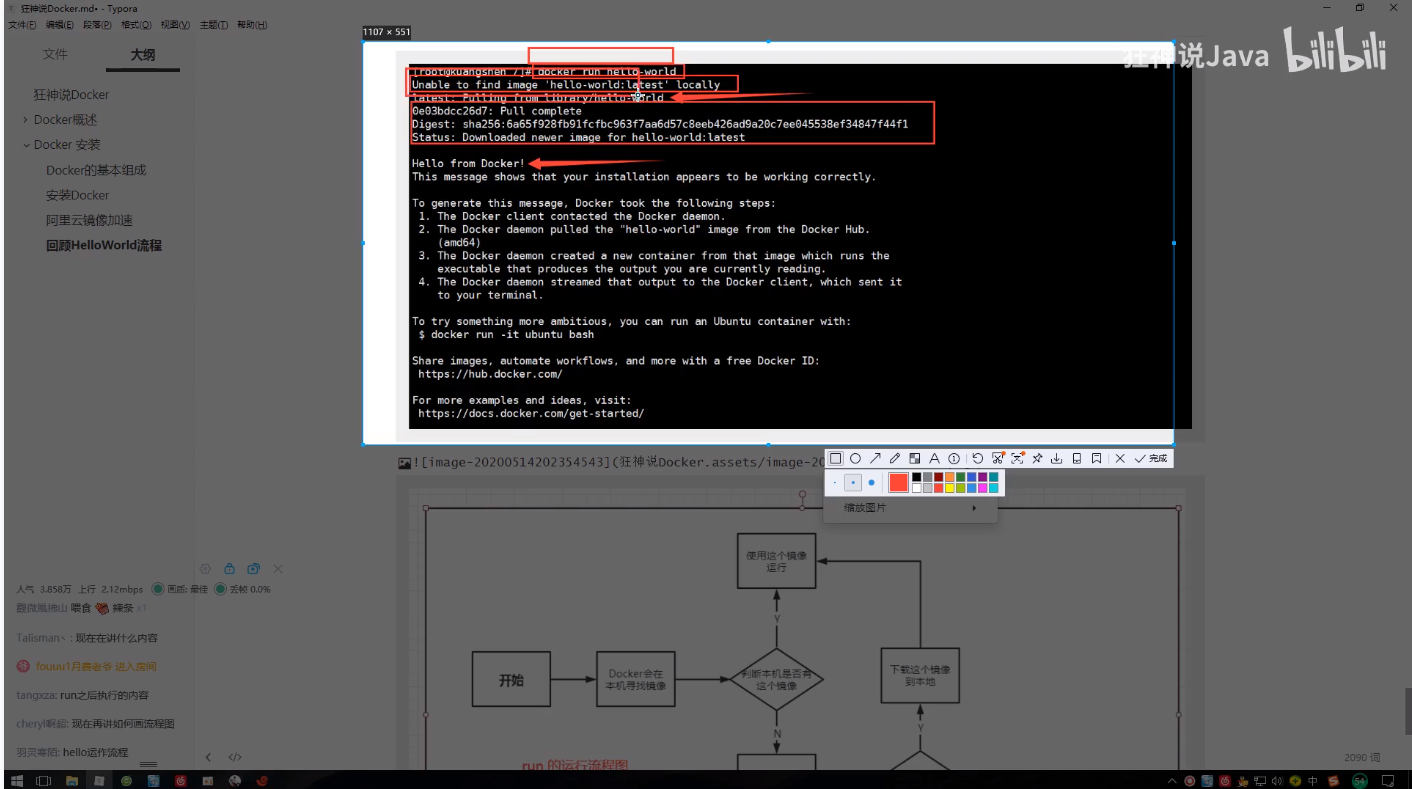The image size is (1412, 789).
Task: Cancel the screenshot with X icon
Action: coord(1120,458)
